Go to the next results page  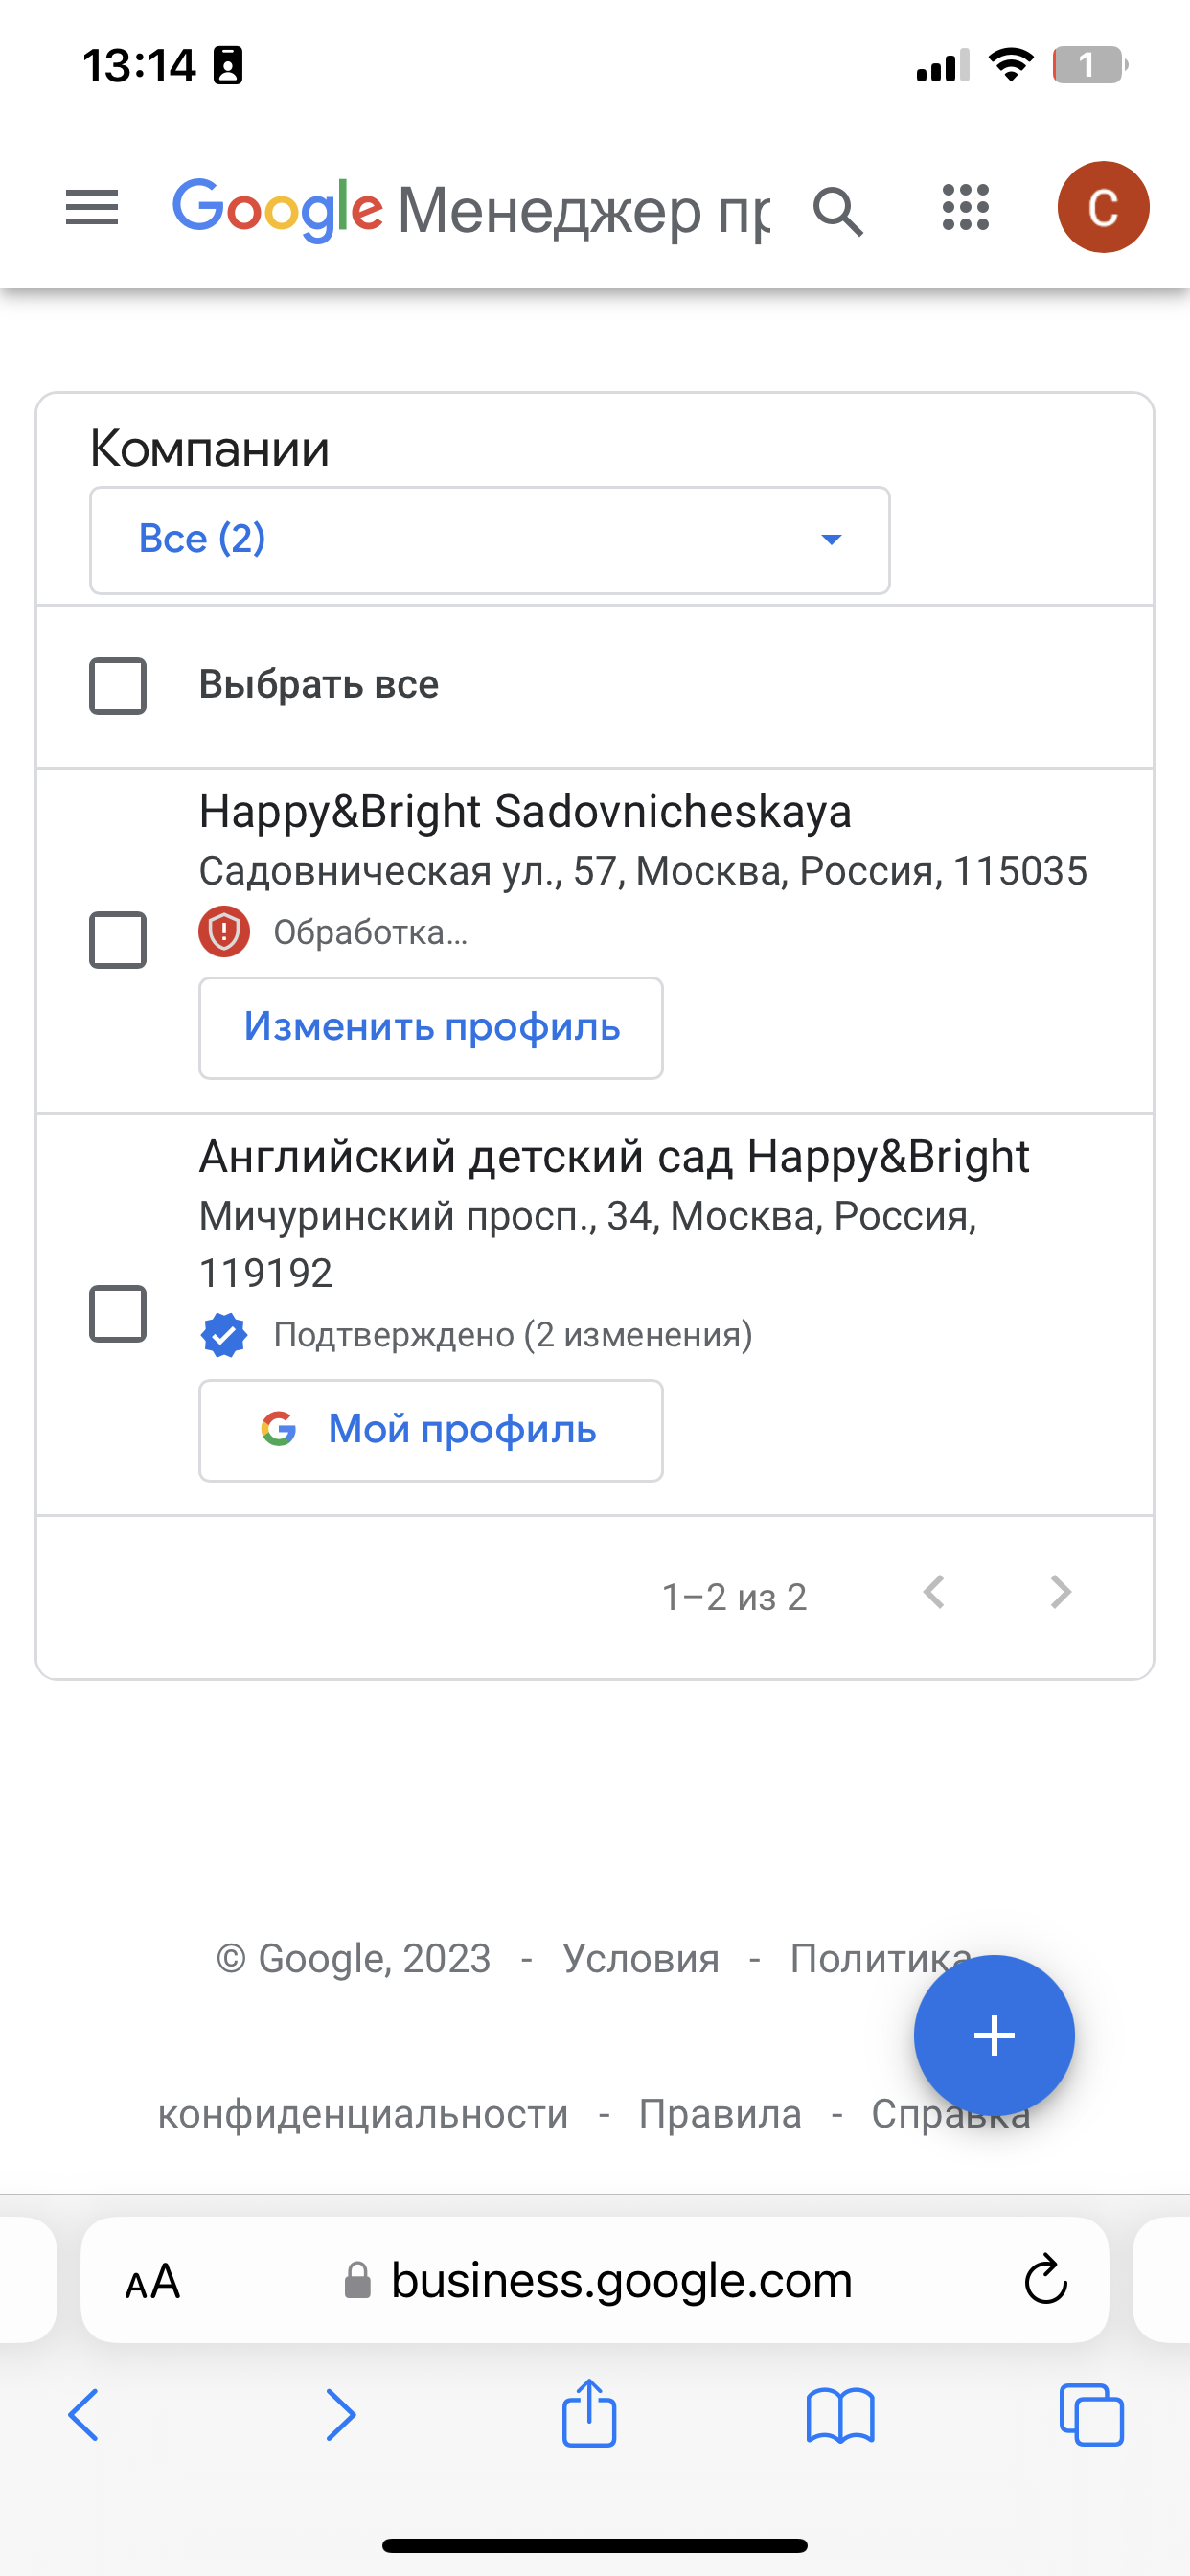pyautogui.click(x=1061, y=1592)
